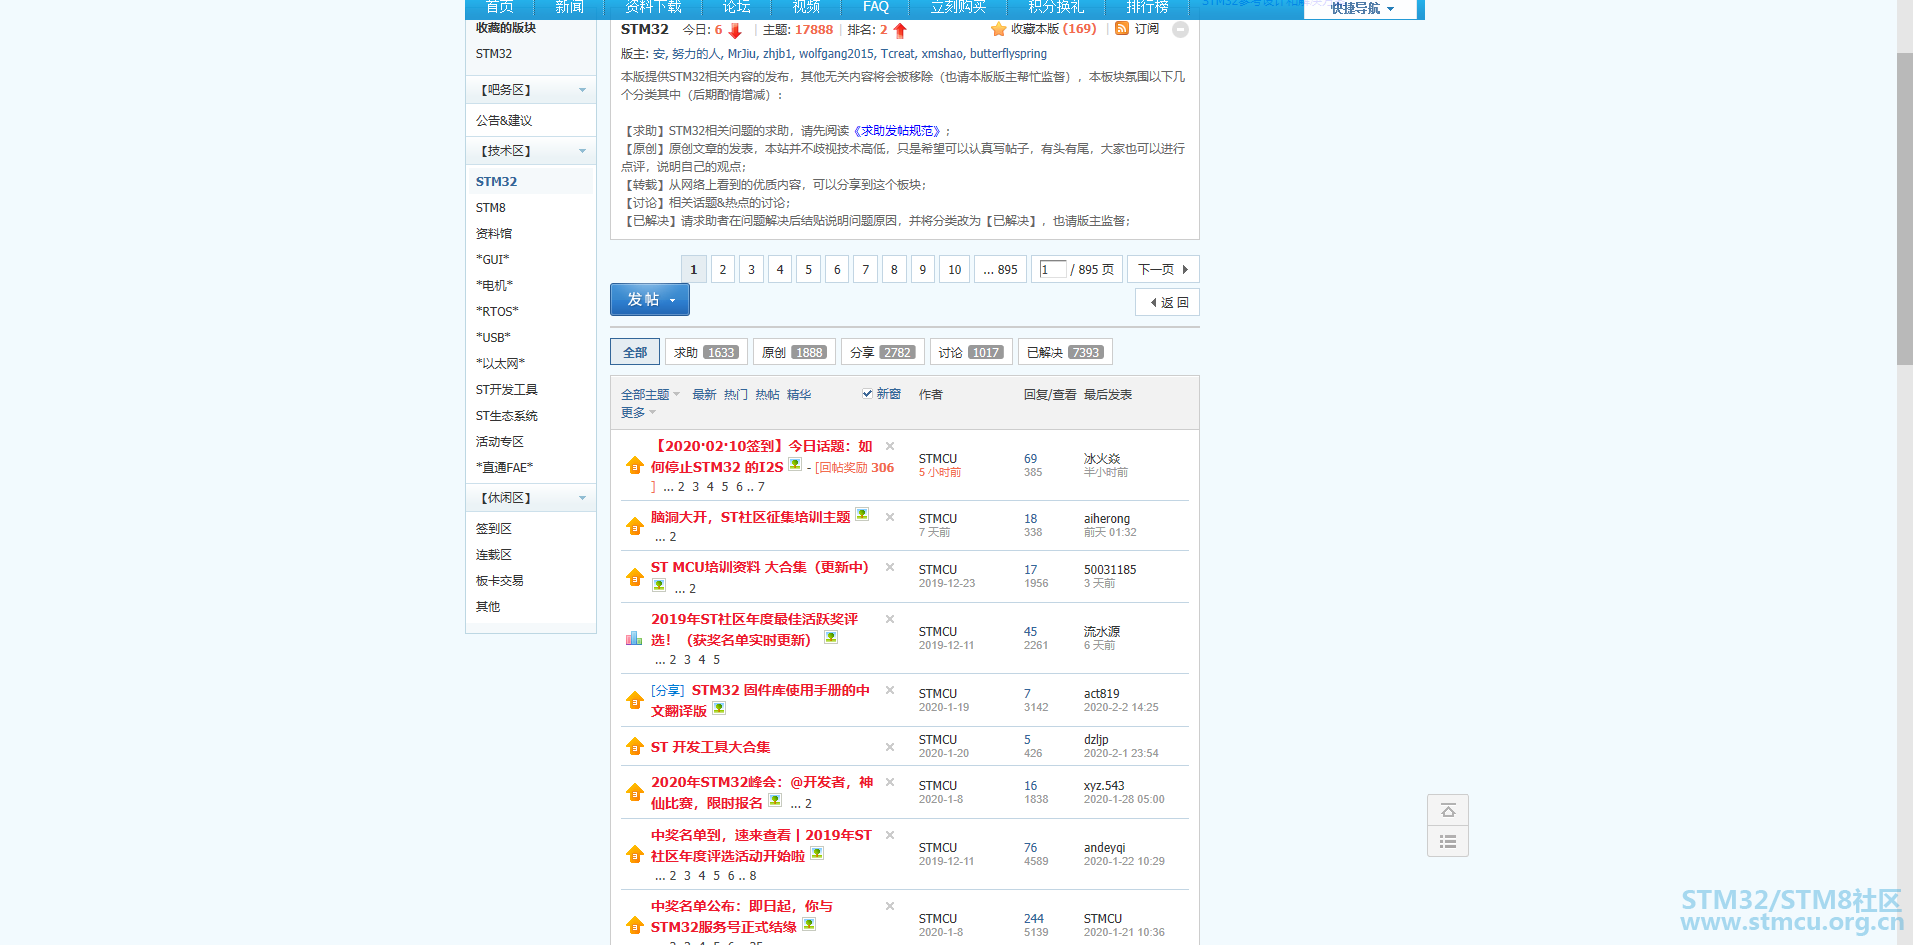Screen dimensions: 1913x945
Task: Click the X icon on 2020·02·10签到 row
Action: pyautogui.click(x=890, y=446)
